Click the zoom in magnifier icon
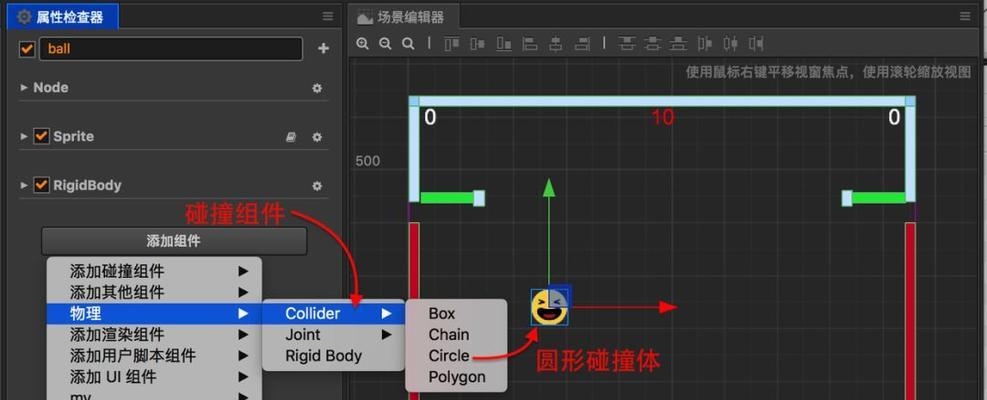 pyautogui.click(x=363, y=44)
